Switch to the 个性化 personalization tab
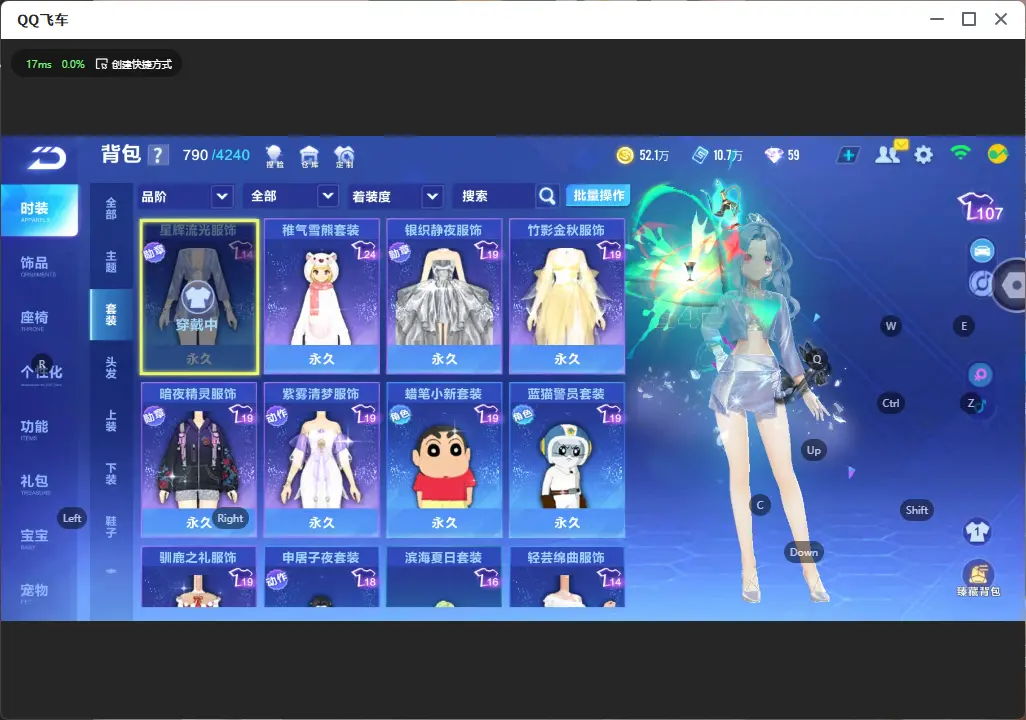 39,374
